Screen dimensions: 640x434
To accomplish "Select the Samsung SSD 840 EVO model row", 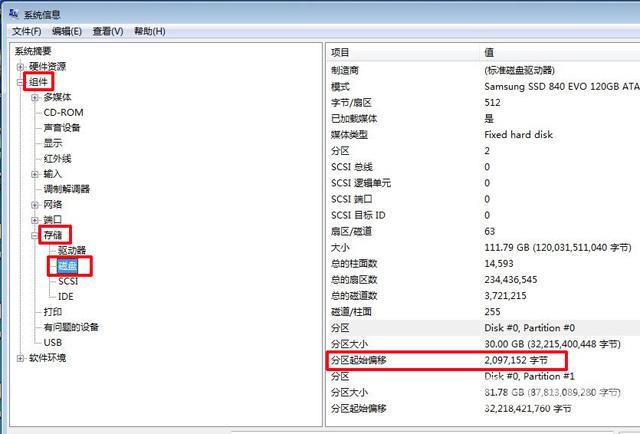I will pyautogui.click(x=480, y=87).
